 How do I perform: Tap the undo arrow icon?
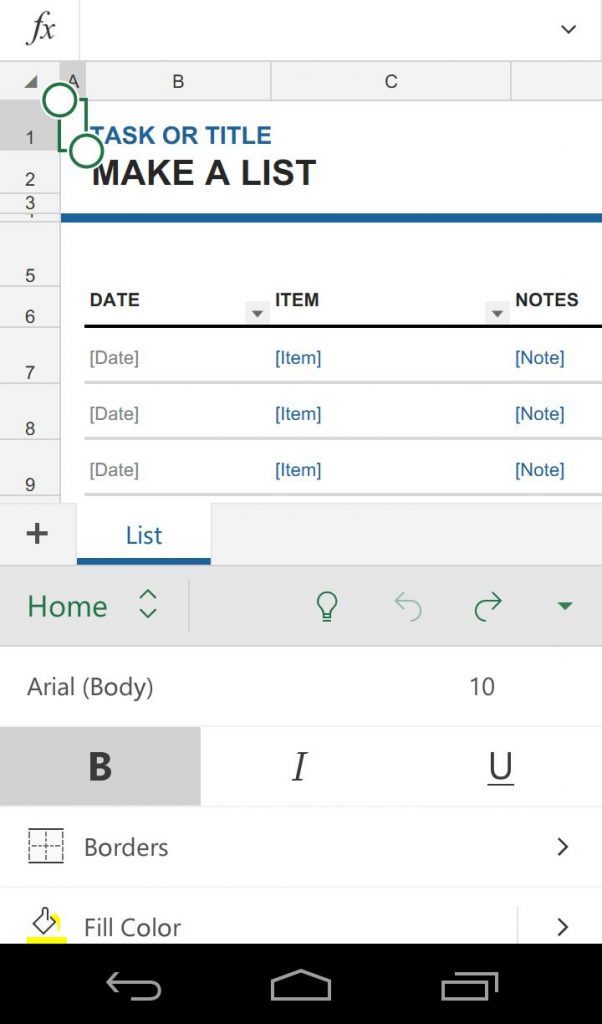coord(409,606)
